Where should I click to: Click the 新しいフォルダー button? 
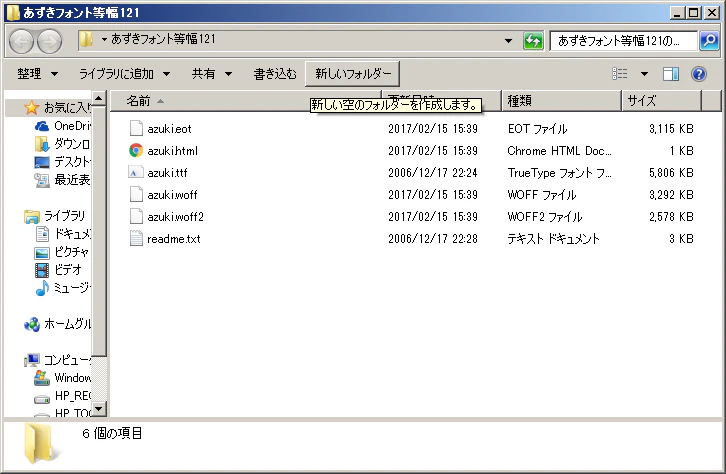(352, 74)
